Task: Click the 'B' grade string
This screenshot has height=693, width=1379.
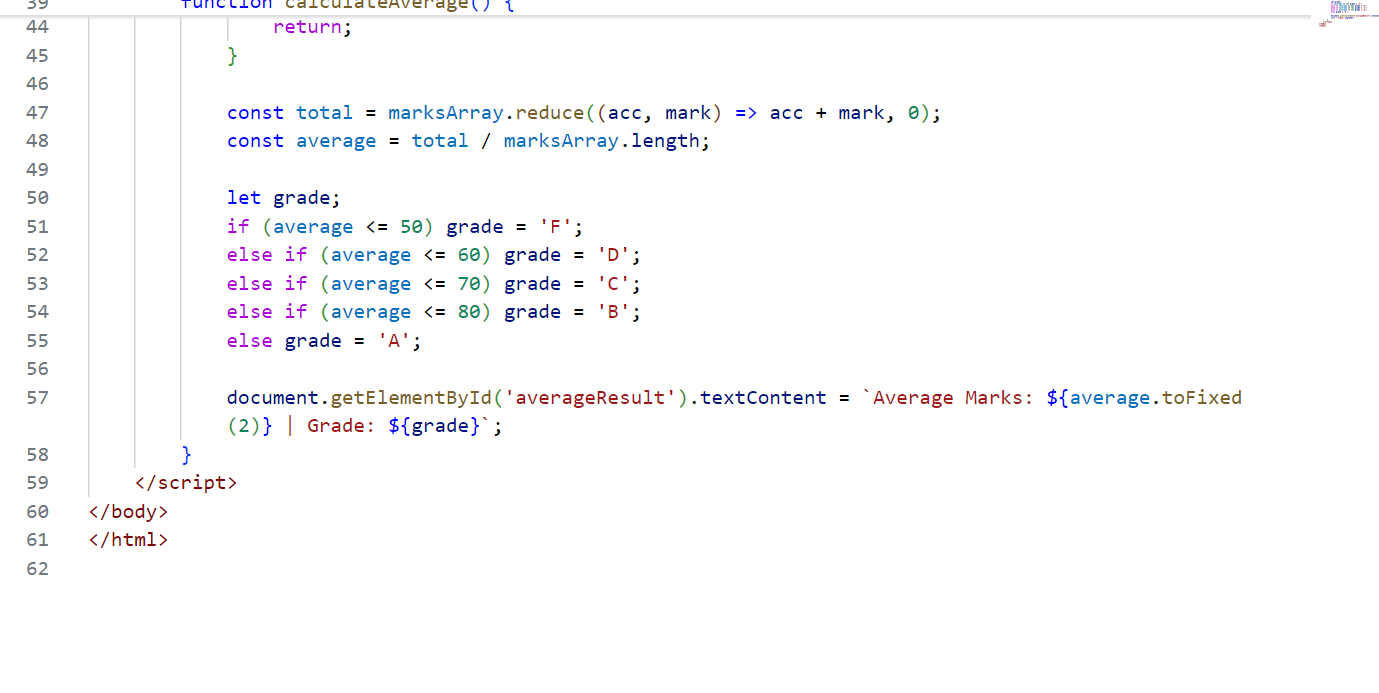Action: [613, 312]
